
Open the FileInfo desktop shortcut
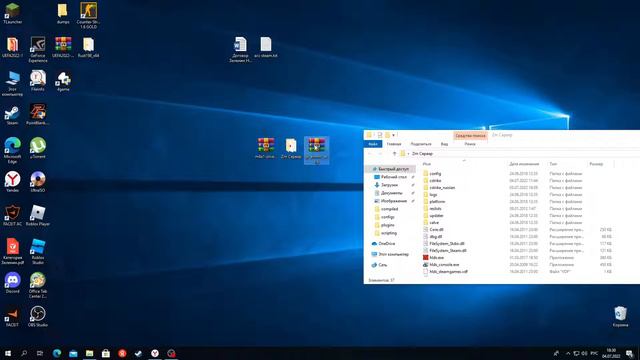click(38, 81)
